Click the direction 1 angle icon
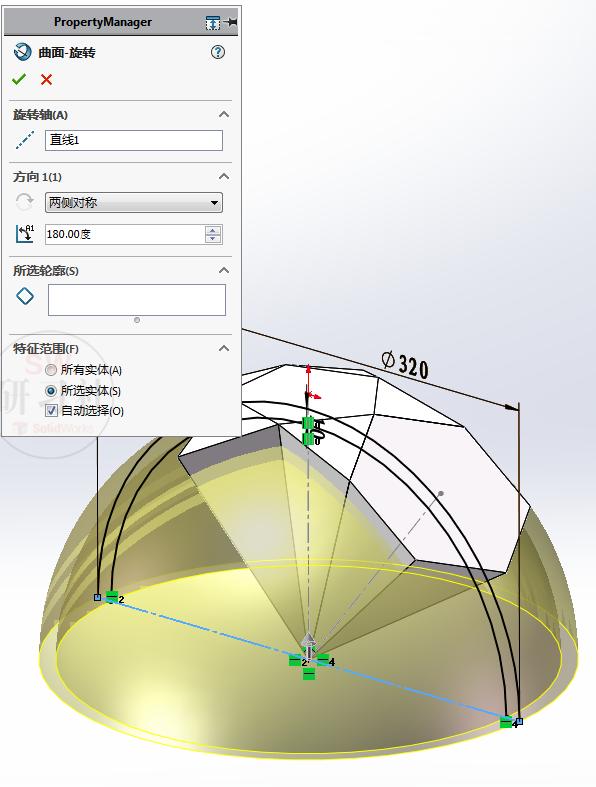Image resolution: width=596 pixels, height=787 pixels. coord(25,234)
